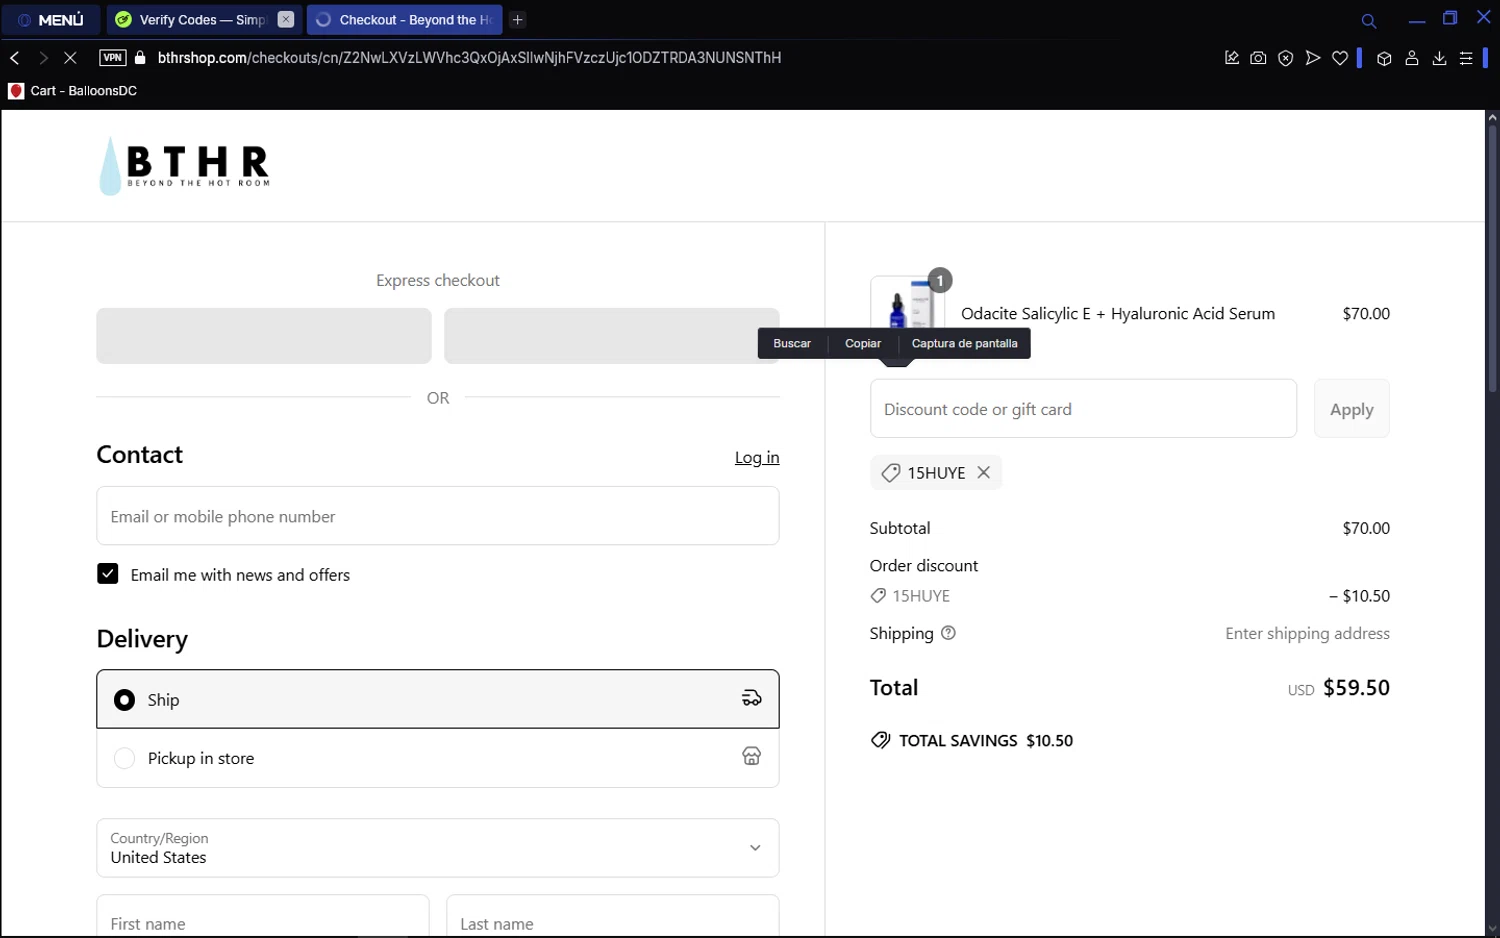Click the Log in link

tap(757, 458)
